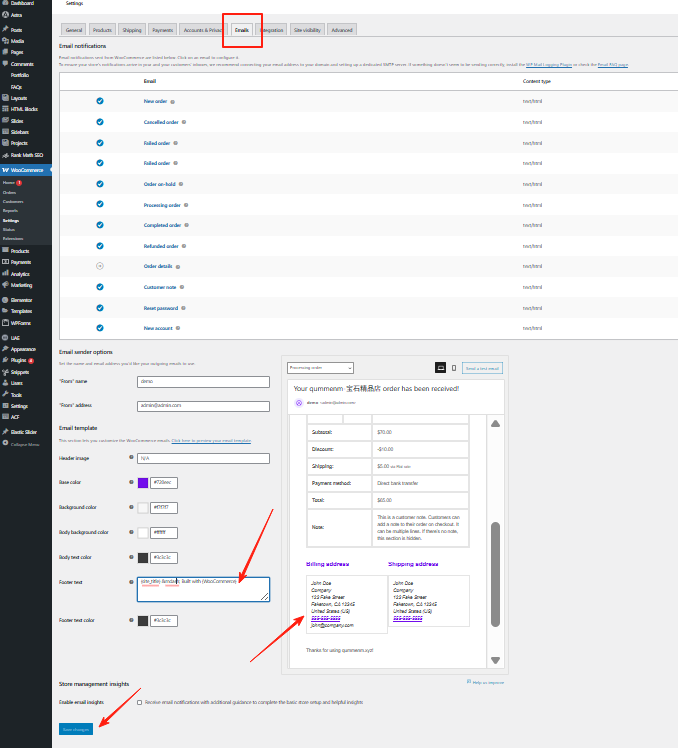Switch to the Advanced settings tab
678x748 pixels.
342,30
